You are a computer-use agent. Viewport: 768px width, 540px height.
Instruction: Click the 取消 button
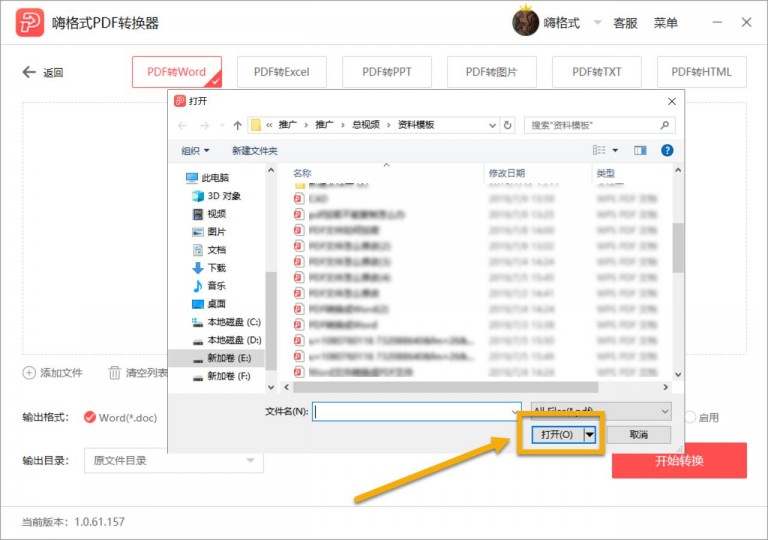(x=639, y=435)
